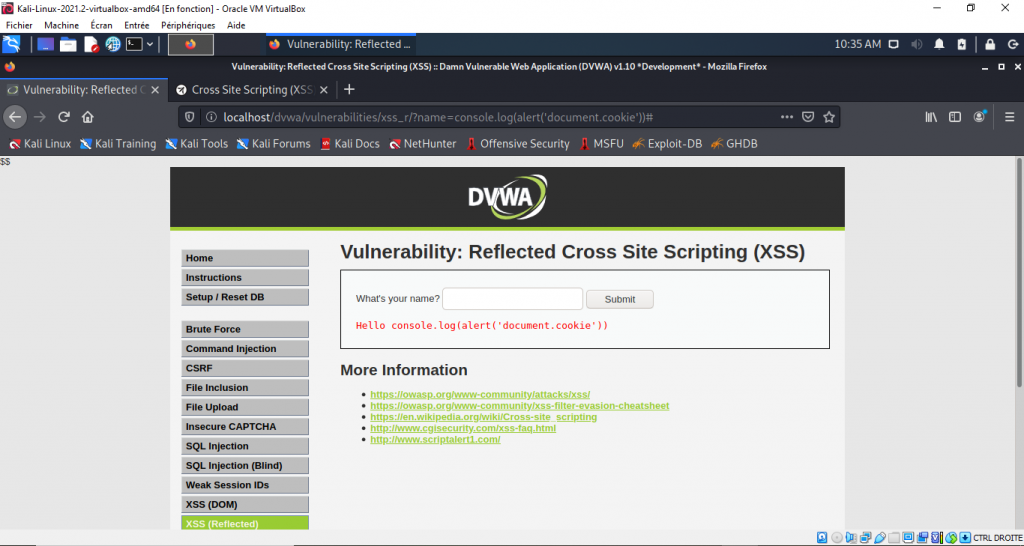Open VirtualBox Périphériques menu
Image resolution: width=1024 pixels, height=546 pixels.
coord(188,25)
